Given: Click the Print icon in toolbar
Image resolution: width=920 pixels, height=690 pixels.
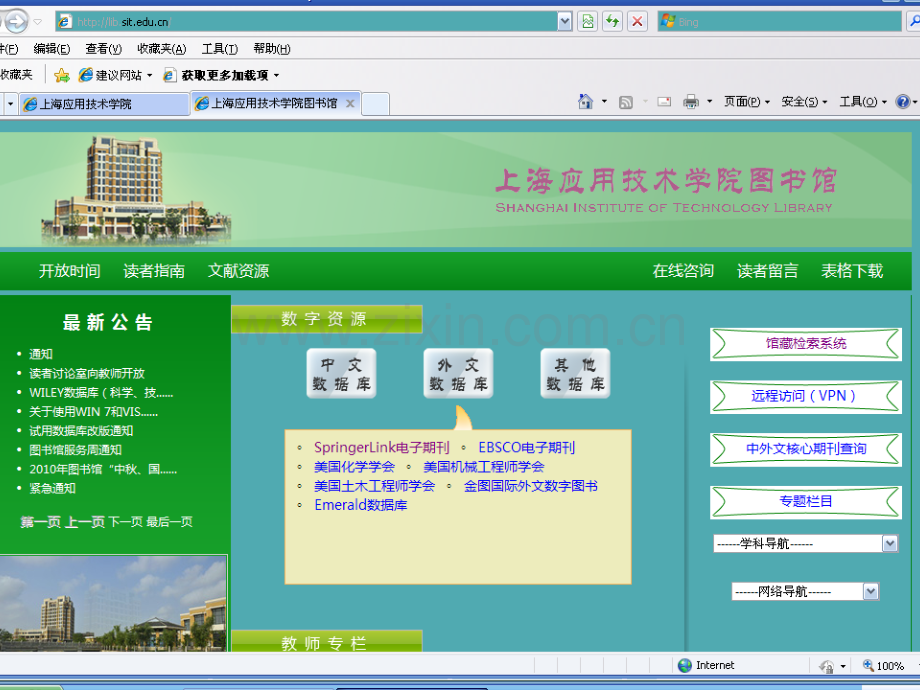Looking at the screenshot, I should (x=691, y=102).
